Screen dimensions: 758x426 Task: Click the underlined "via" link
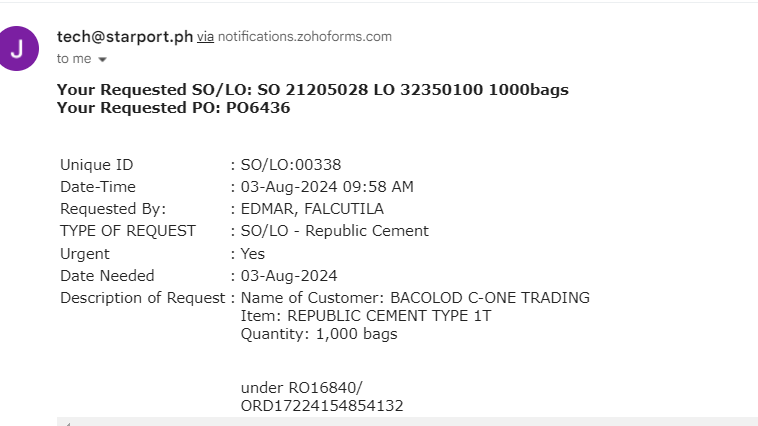pos(205,37)
